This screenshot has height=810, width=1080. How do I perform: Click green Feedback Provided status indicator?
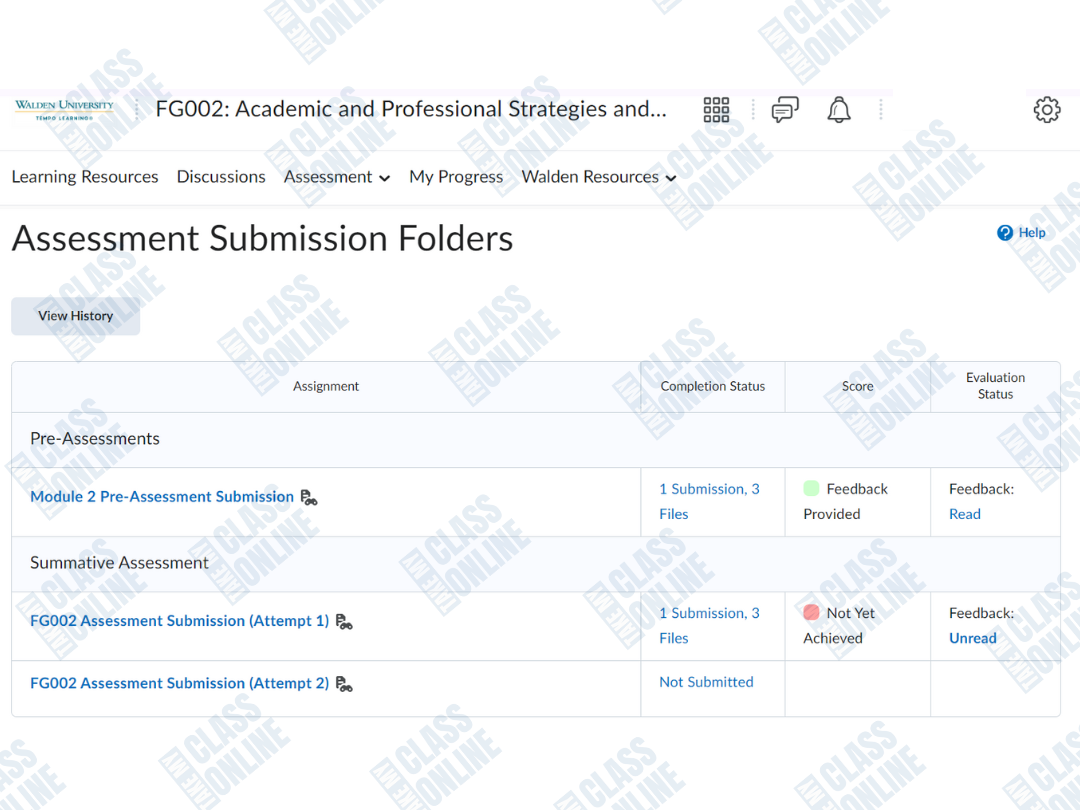tap(811, 488)
